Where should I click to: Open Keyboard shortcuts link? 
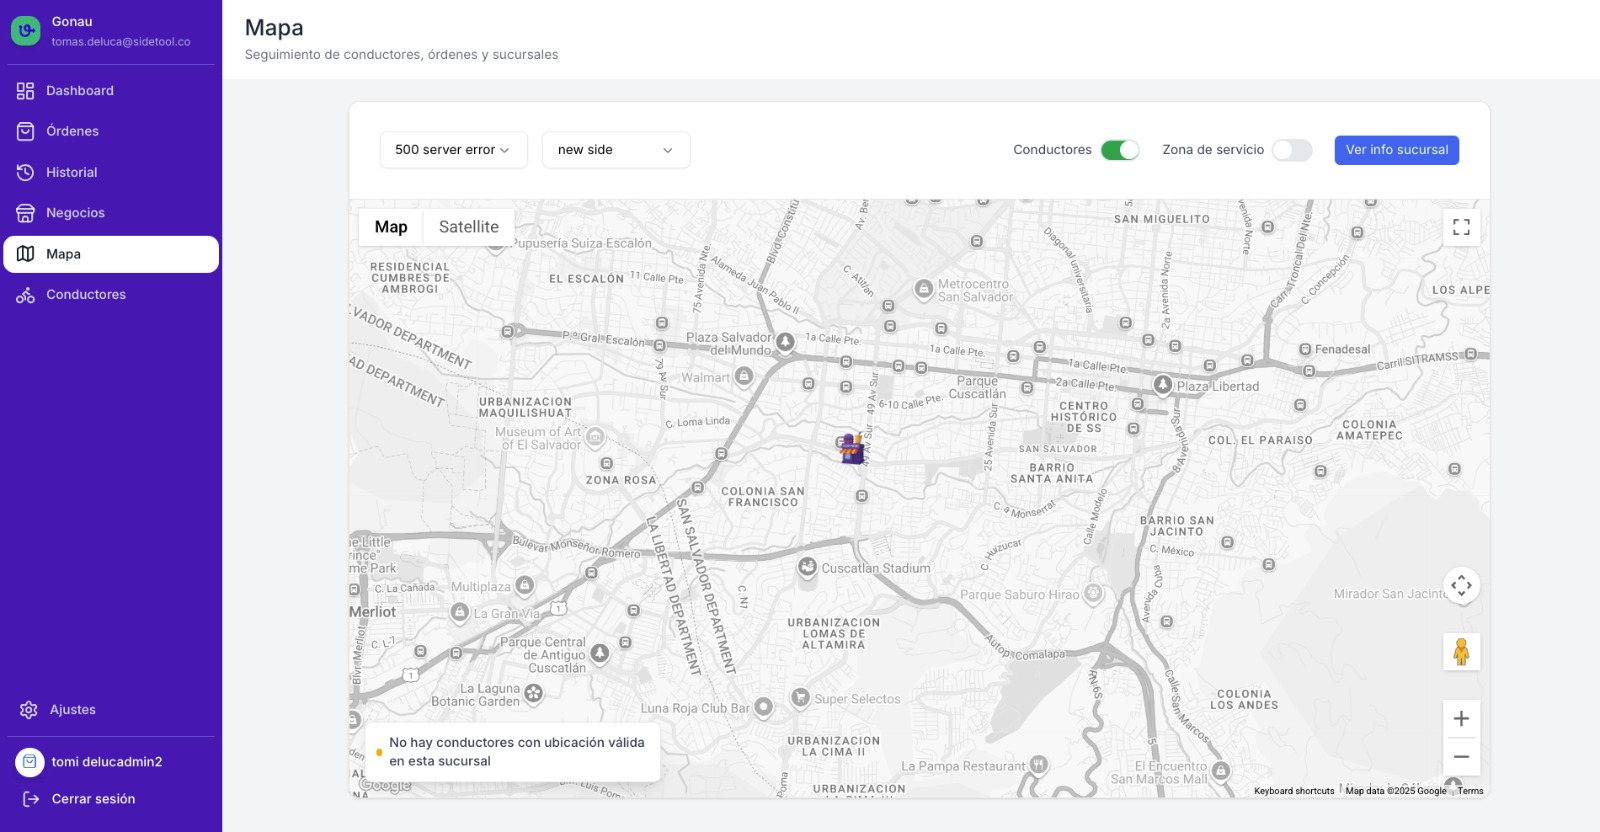(x=1294, y=791)
